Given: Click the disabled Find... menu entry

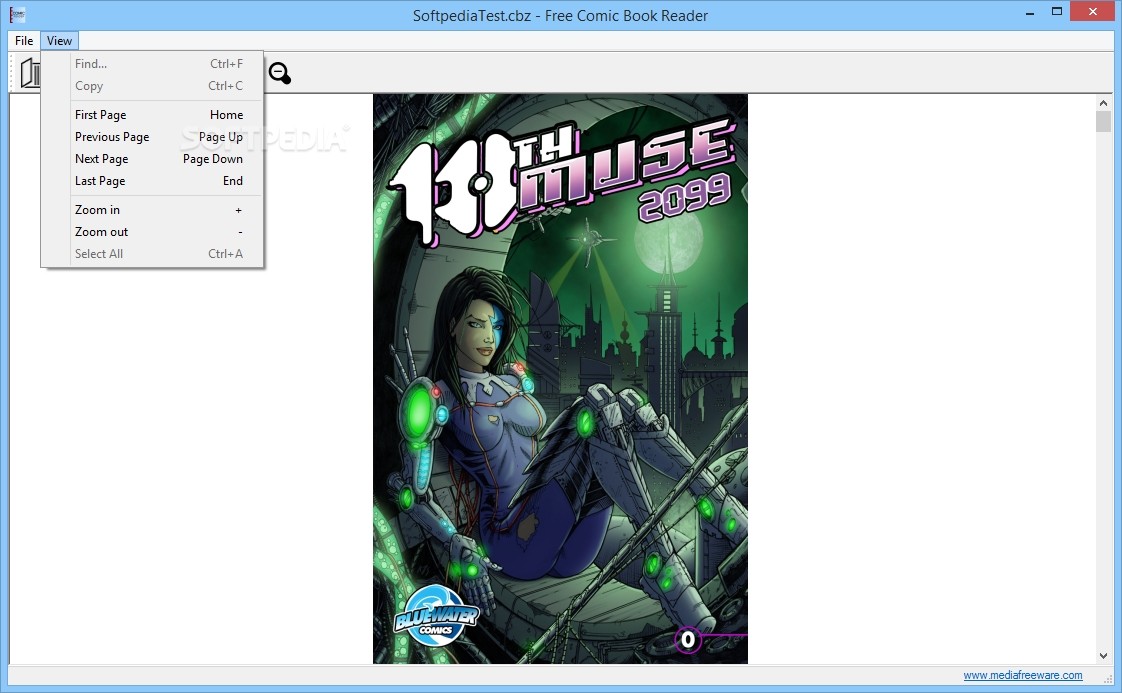Looking at the screenshot, I should point(152,64).
